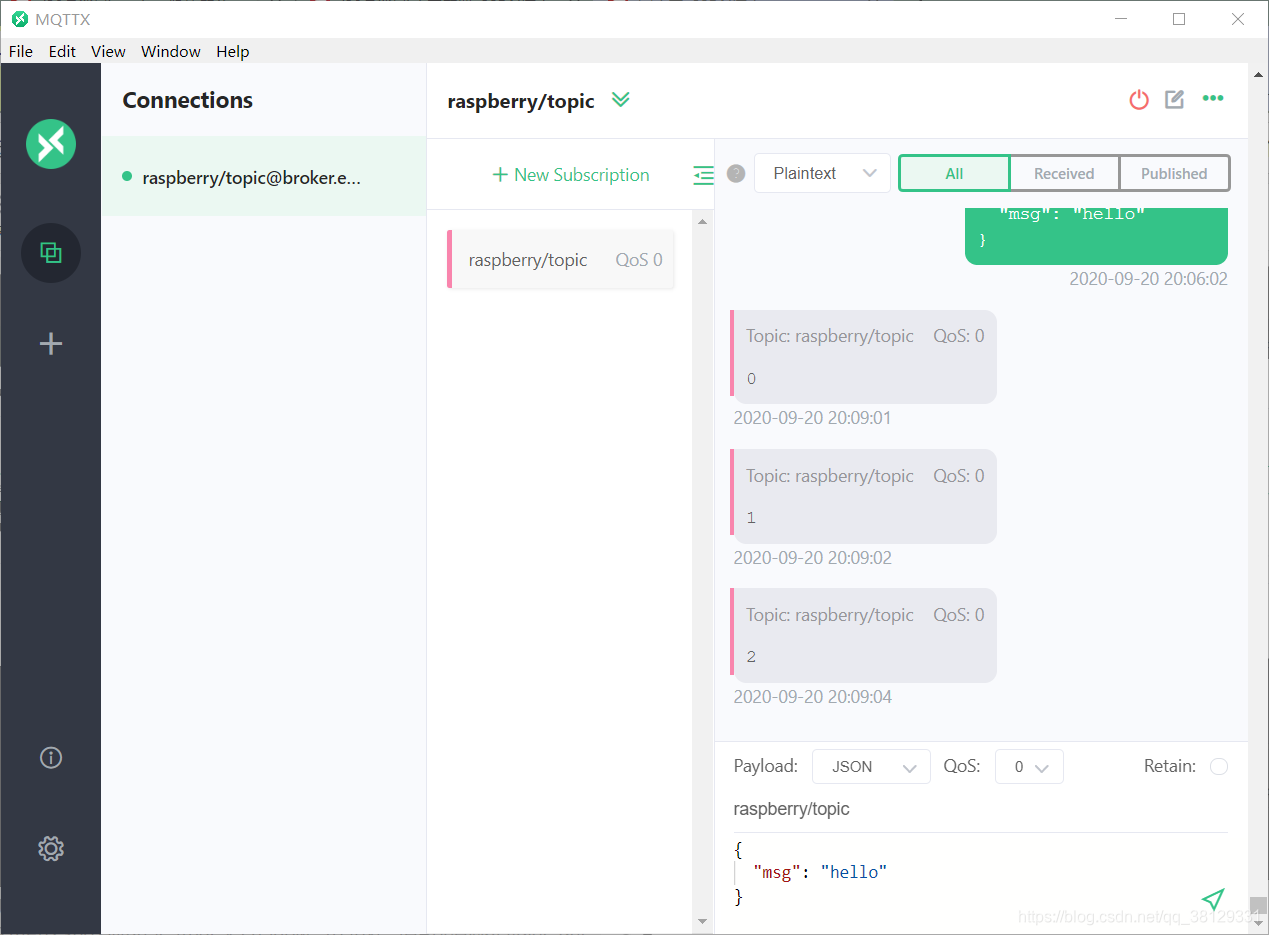Click the timestamp 2020-09-20 20:09:01
Image resolution: width=1269 pixels, height=935 pixels.
click(x=812, y=418)
